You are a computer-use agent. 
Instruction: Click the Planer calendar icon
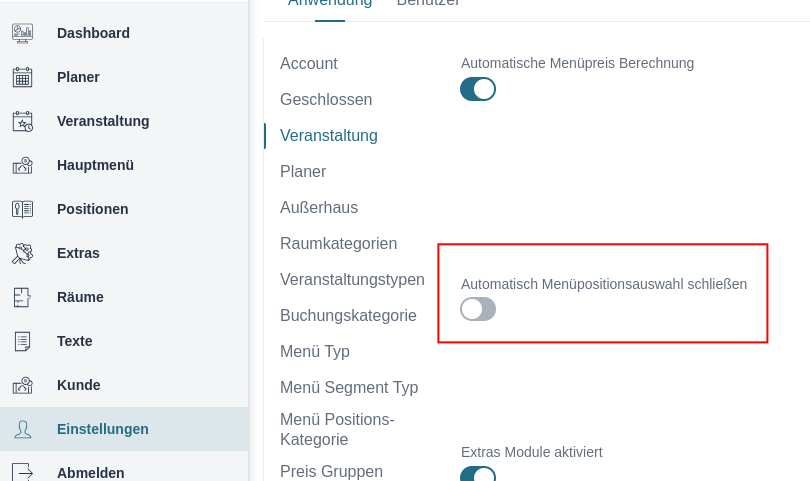point(22,77)
